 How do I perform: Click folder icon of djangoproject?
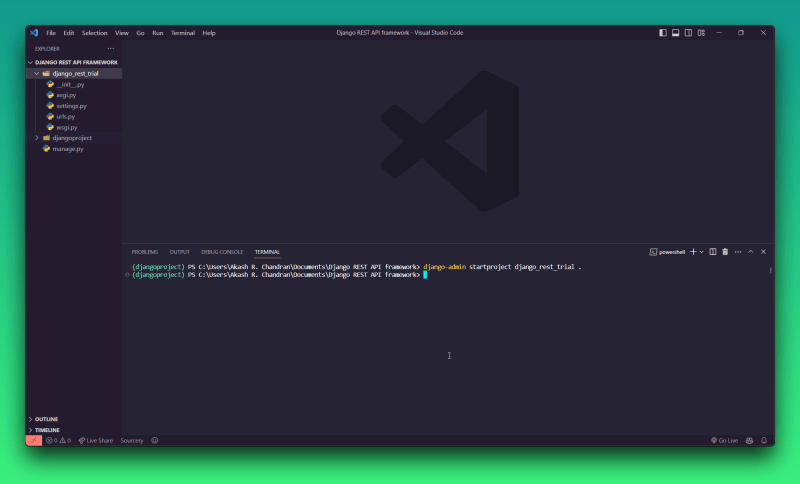(x=46, y=138)
